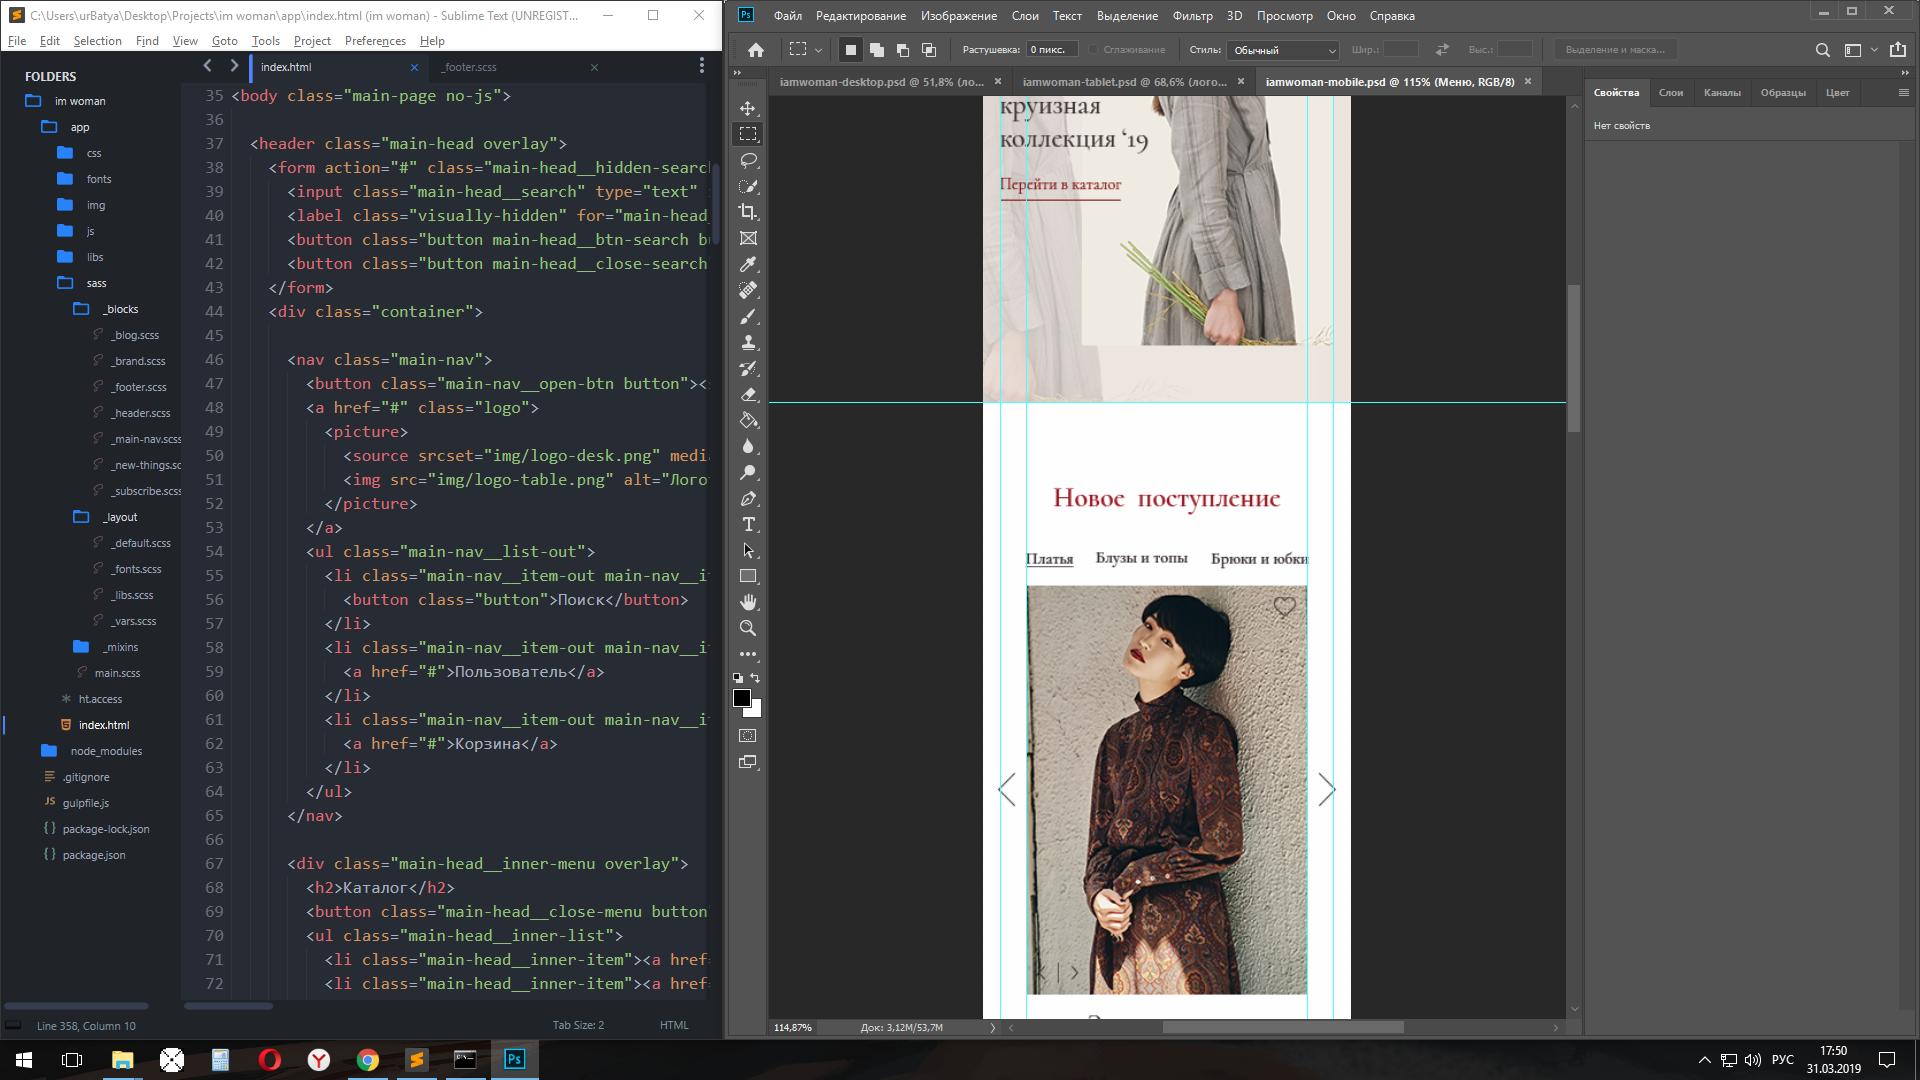1920x1080 pixels.
Task: Reset default foreground and background colors
Action: (738, 678)
